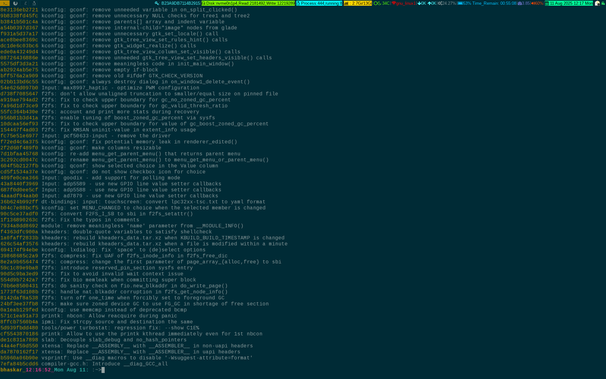Image resolution: width=606 pixels, height=379 pixels.
Task: Open the green Disk nvme Read/Write block
Action: click(248, 3)
